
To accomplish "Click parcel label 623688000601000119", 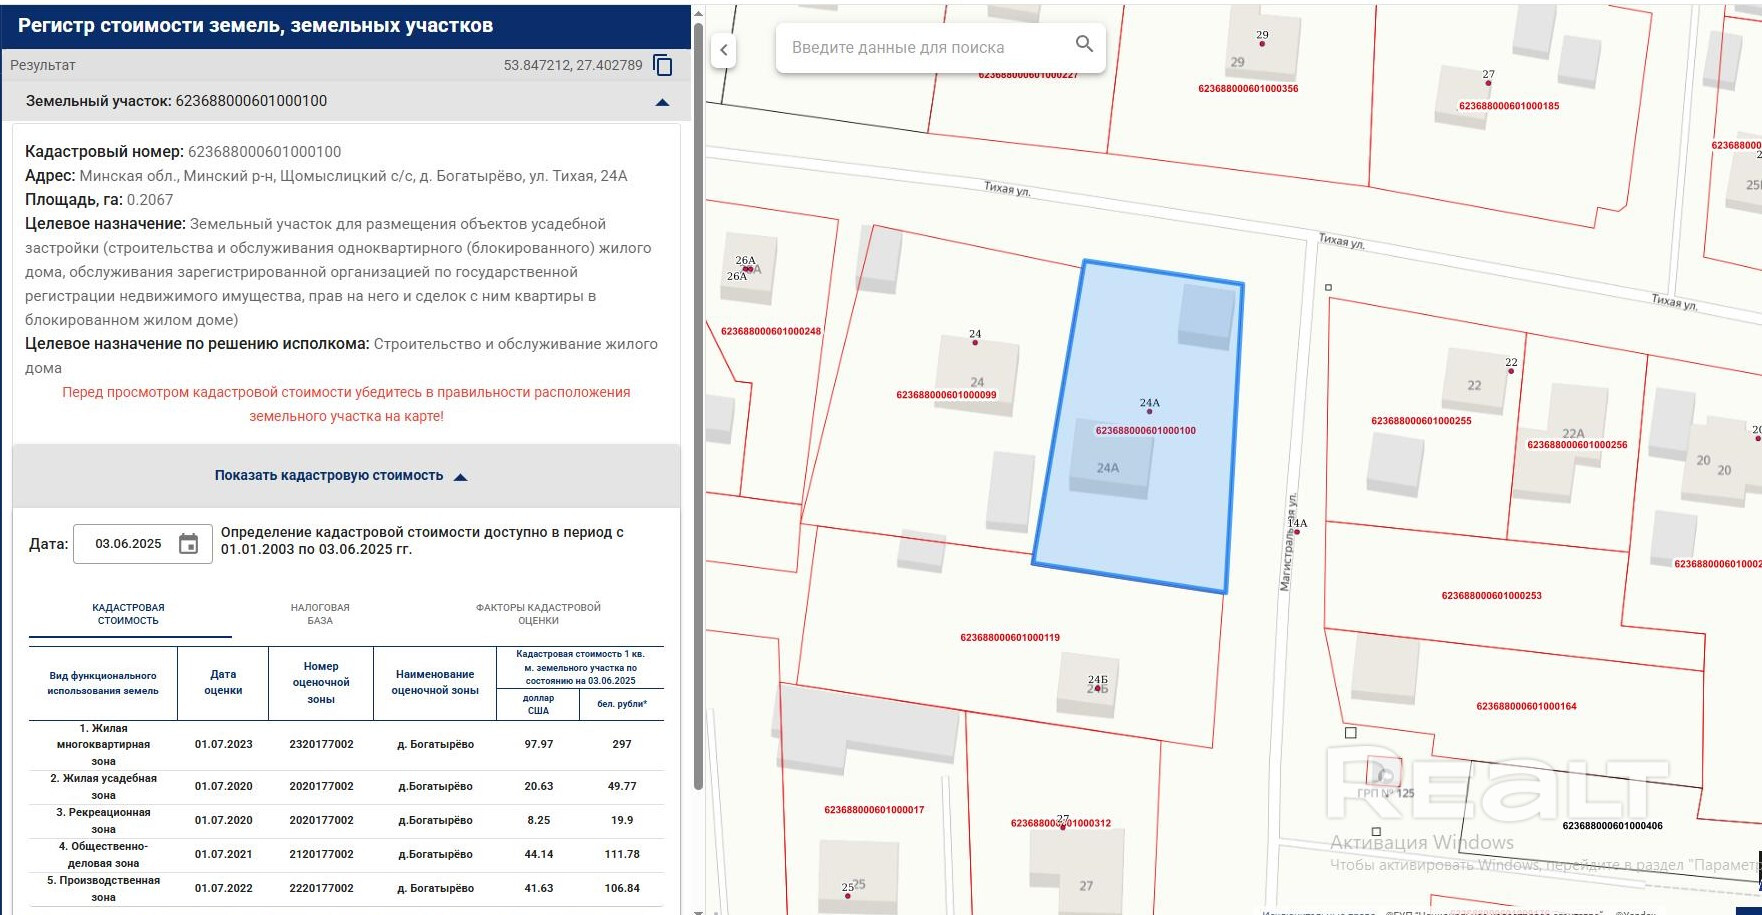I will (1010, 637).
